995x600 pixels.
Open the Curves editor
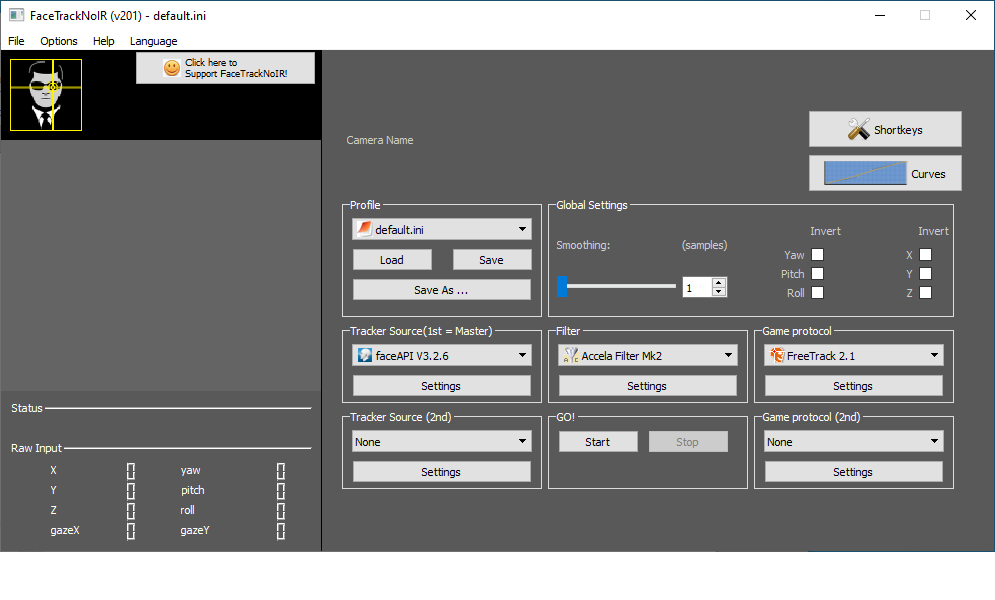[885, 173]
